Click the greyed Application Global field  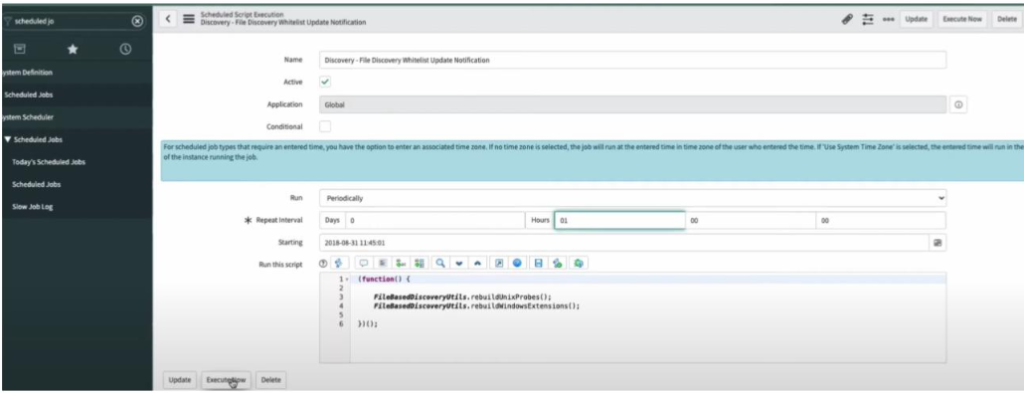coord(632,104)
